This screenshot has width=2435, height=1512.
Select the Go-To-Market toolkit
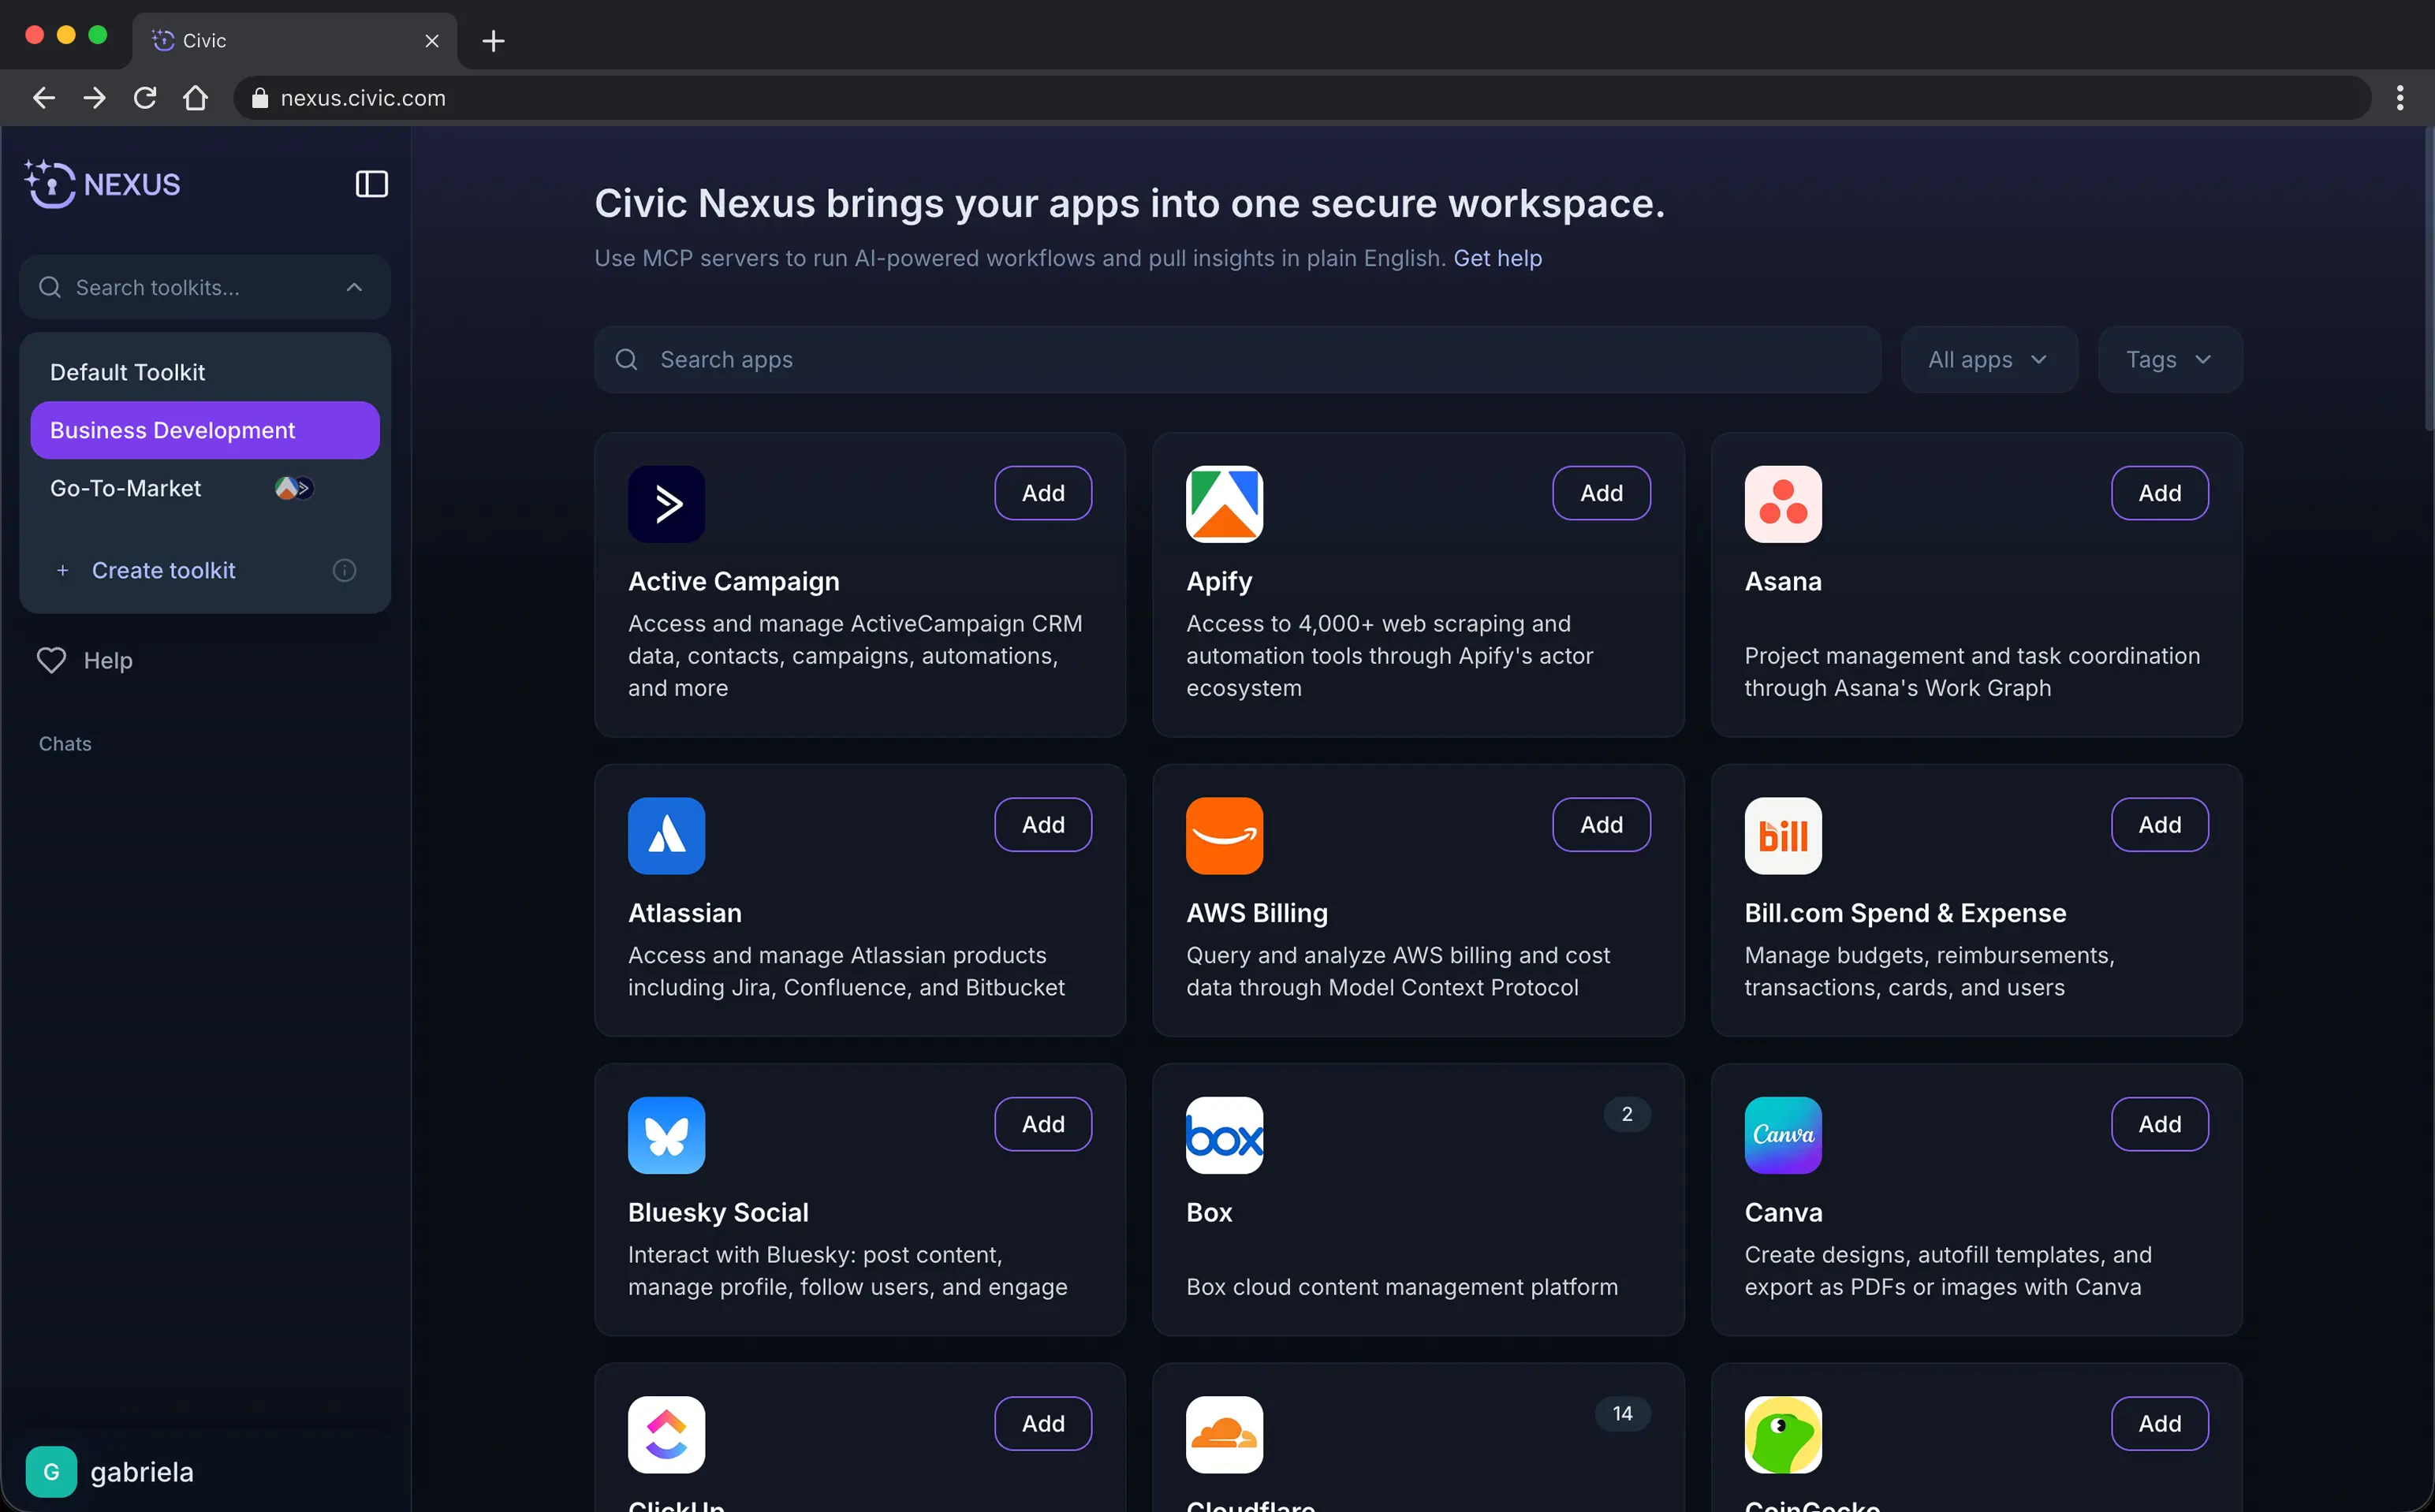click(x=126, y=488)
